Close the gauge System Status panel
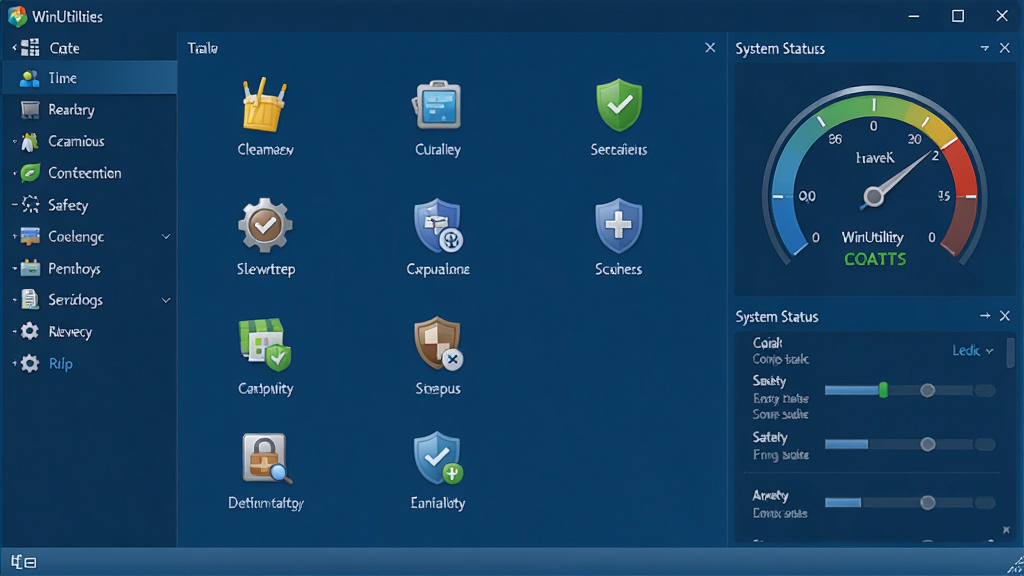1024x576 pixels. click(1004, 48)
